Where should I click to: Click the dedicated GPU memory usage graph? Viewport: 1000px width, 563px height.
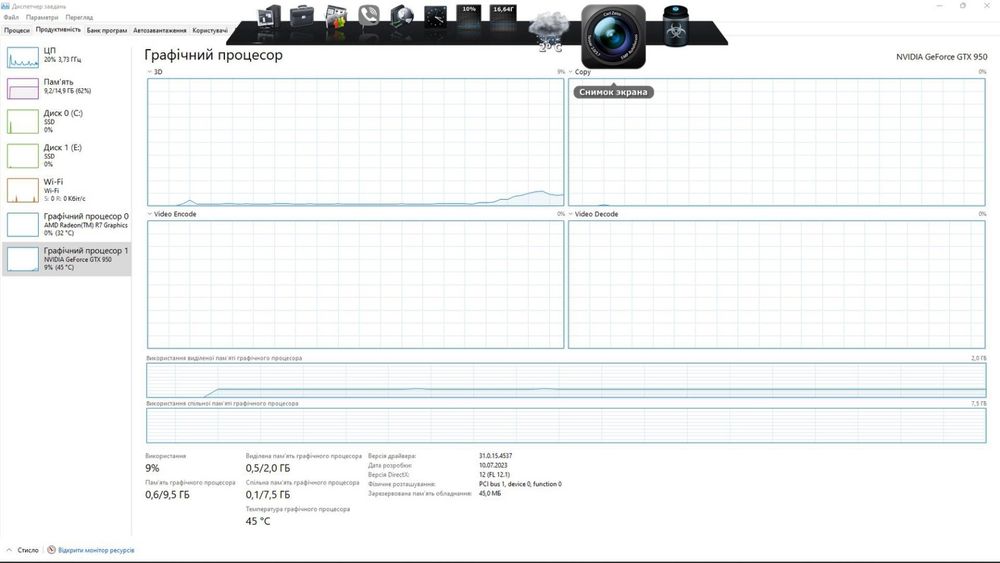click(x=566, y=380)
